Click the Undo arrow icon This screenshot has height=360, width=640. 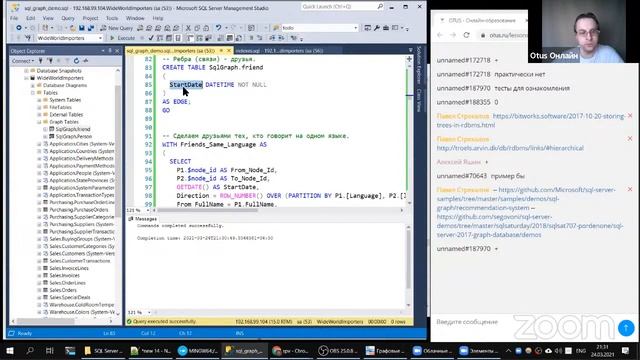tap(218, 28)
